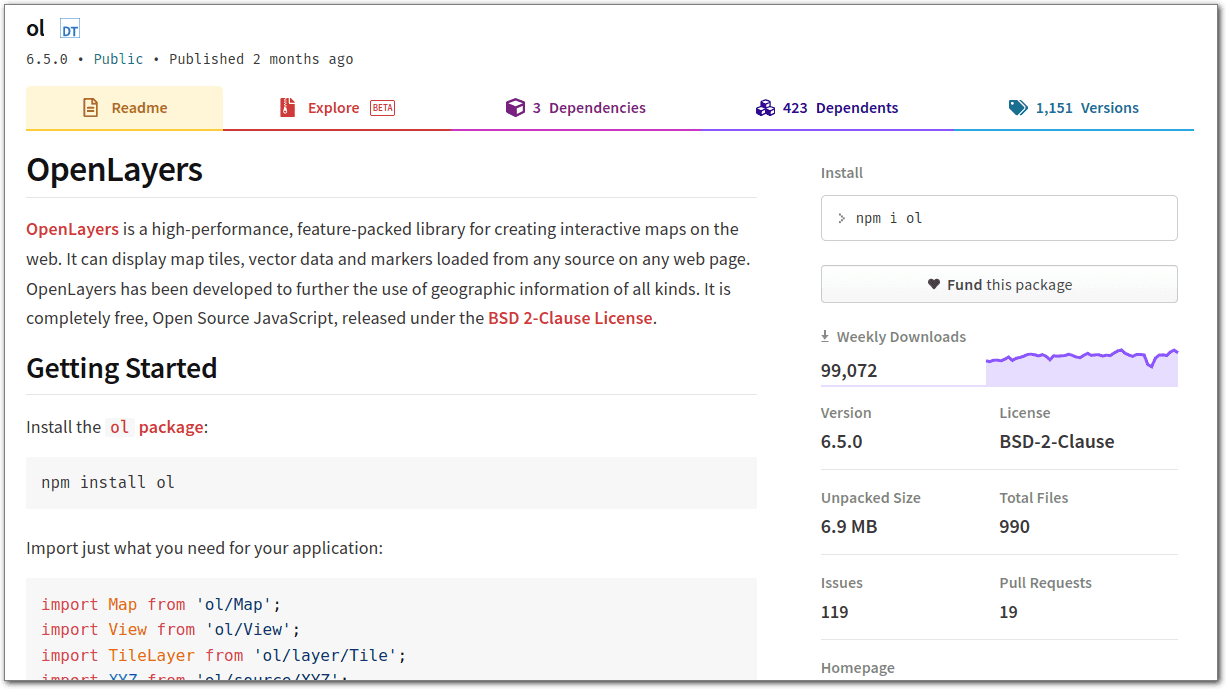Open the 19 pull requests count
This screenshot has width=1226, height=689.
coord(1008,611)
